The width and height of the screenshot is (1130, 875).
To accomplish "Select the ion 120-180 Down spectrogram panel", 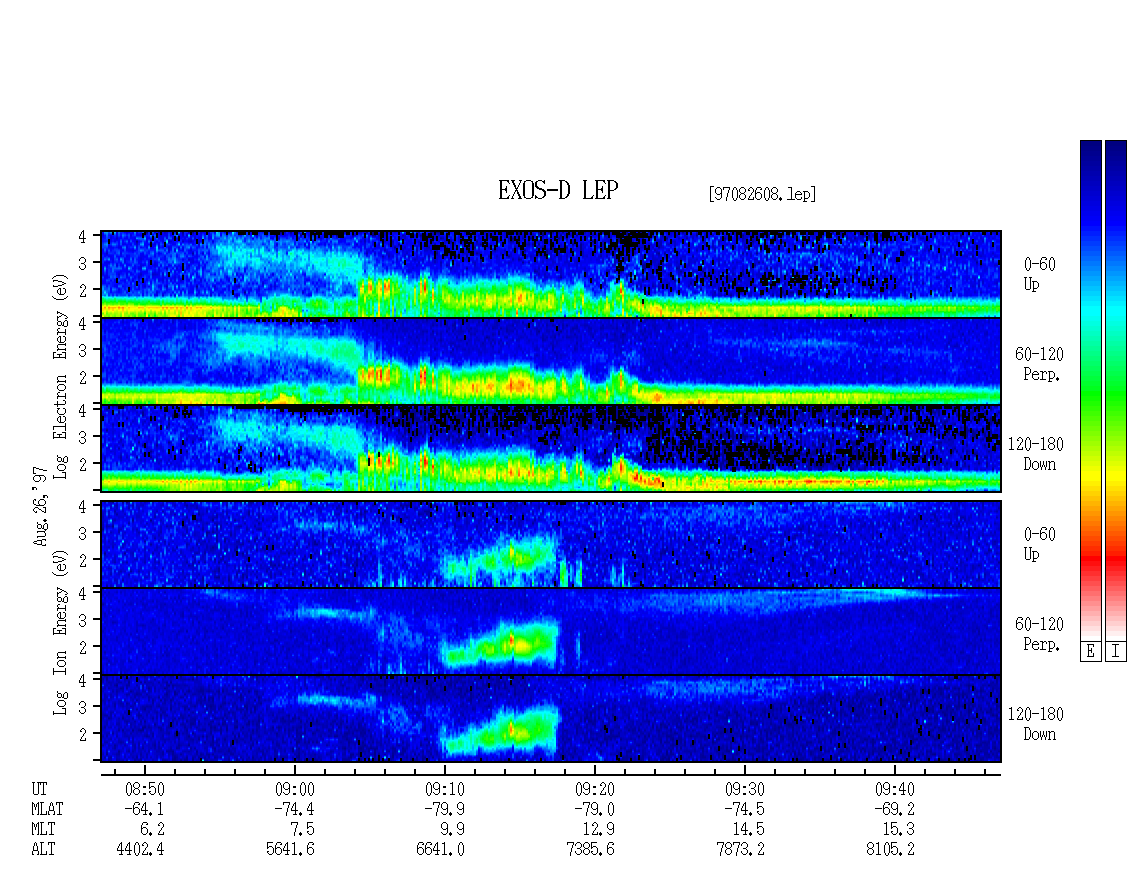I will coord(551,719).
